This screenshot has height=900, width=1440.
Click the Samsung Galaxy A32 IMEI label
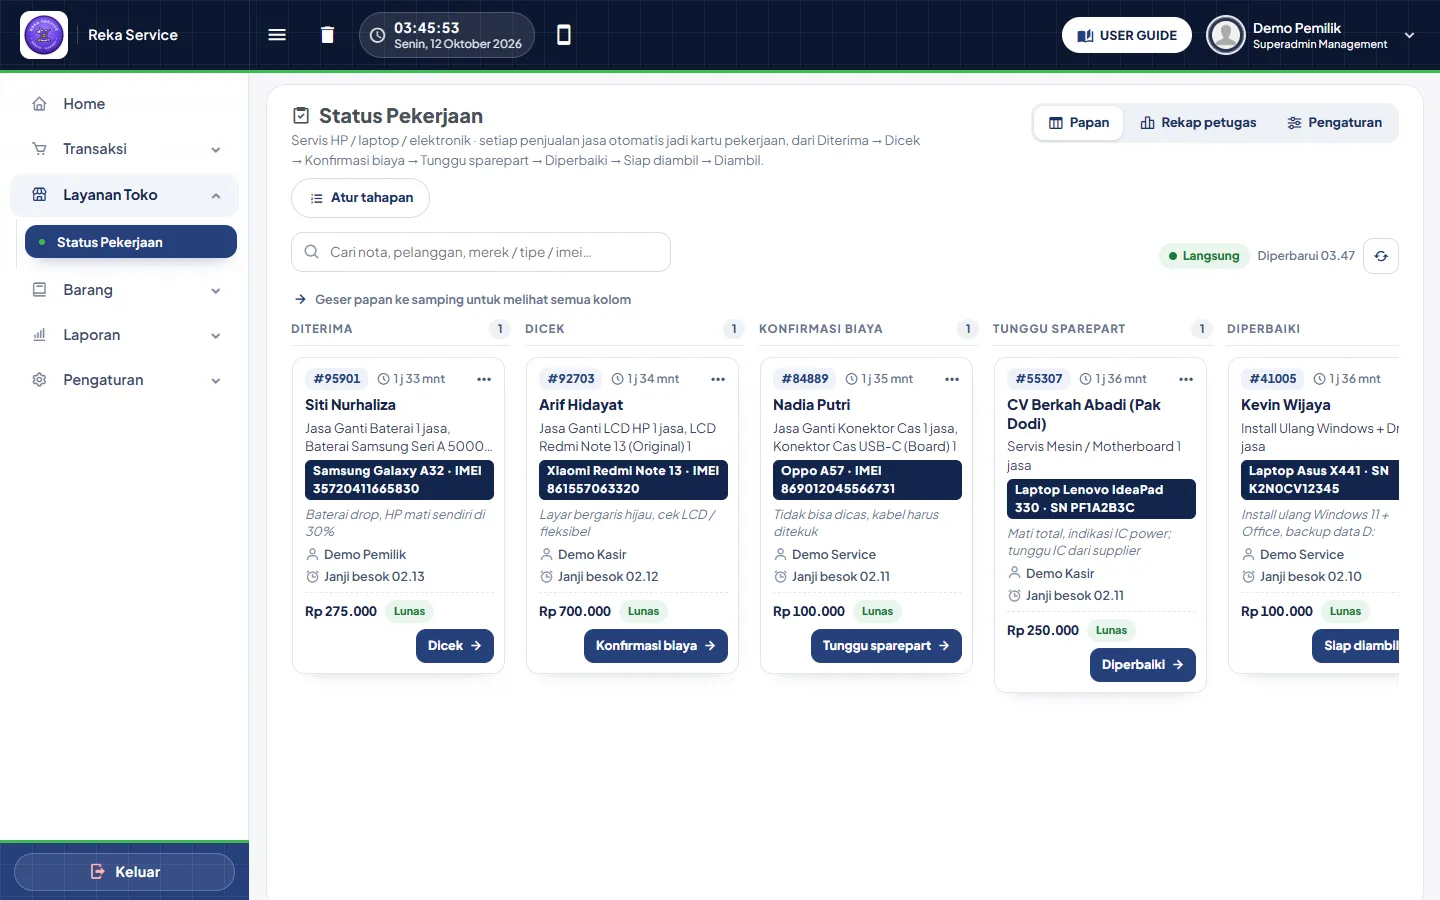pos(399,480)
